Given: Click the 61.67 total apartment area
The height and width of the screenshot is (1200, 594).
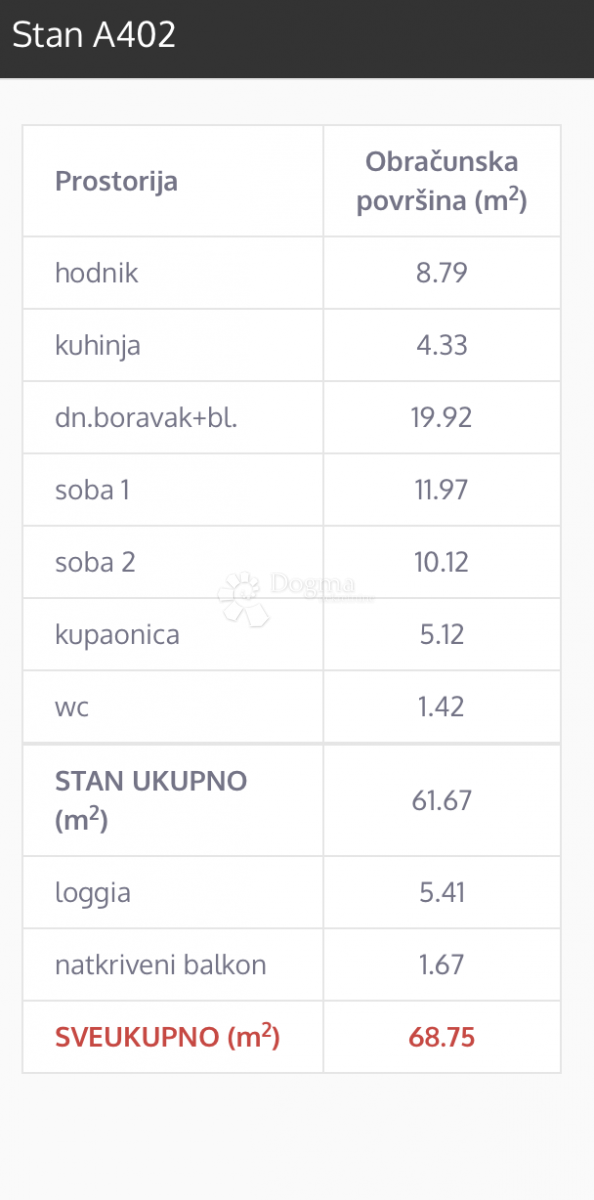Looking at the screenshot, I should pyautogui.click(x=442, y=800).
